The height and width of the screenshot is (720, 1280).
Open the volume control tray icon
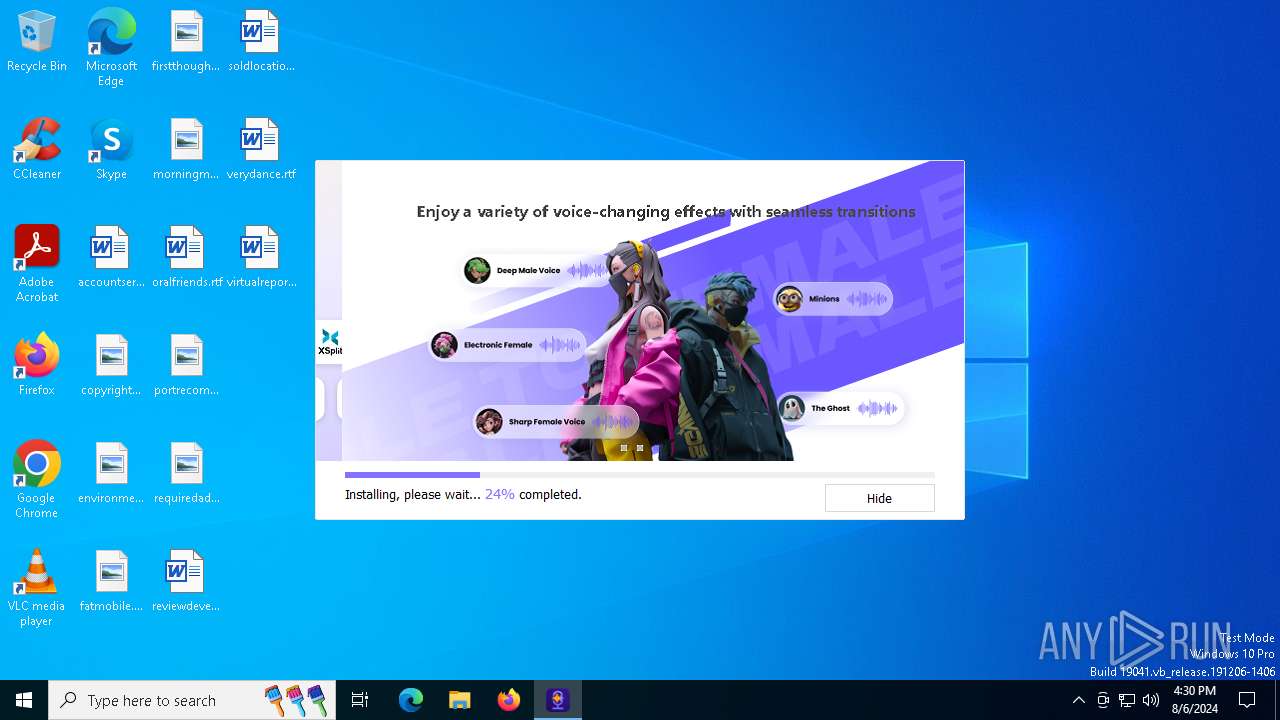tap(1151, 700)
